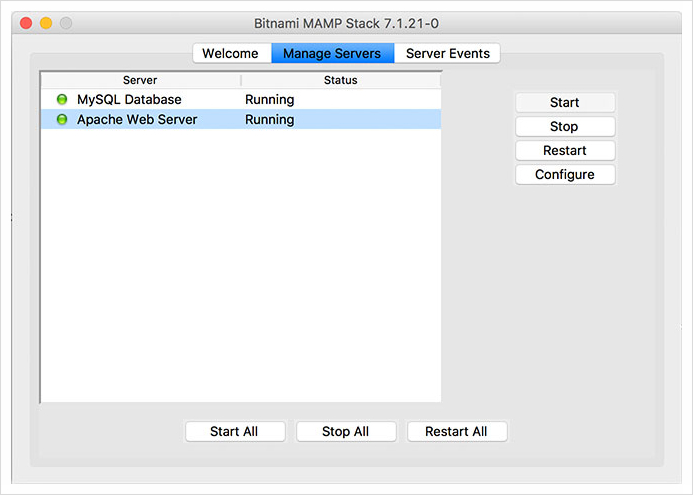Click the Restart All button

coord(457,431)
